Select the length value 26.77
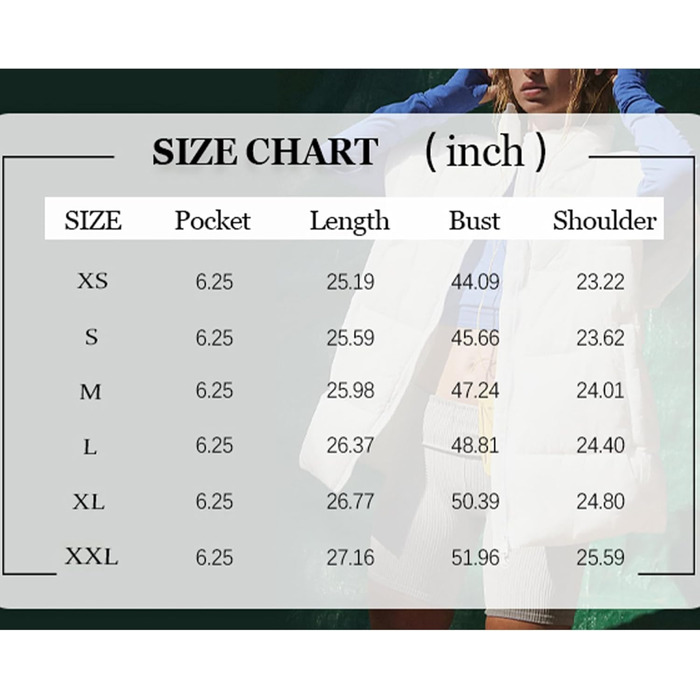The image size is (700, 700). coord(350,502)
